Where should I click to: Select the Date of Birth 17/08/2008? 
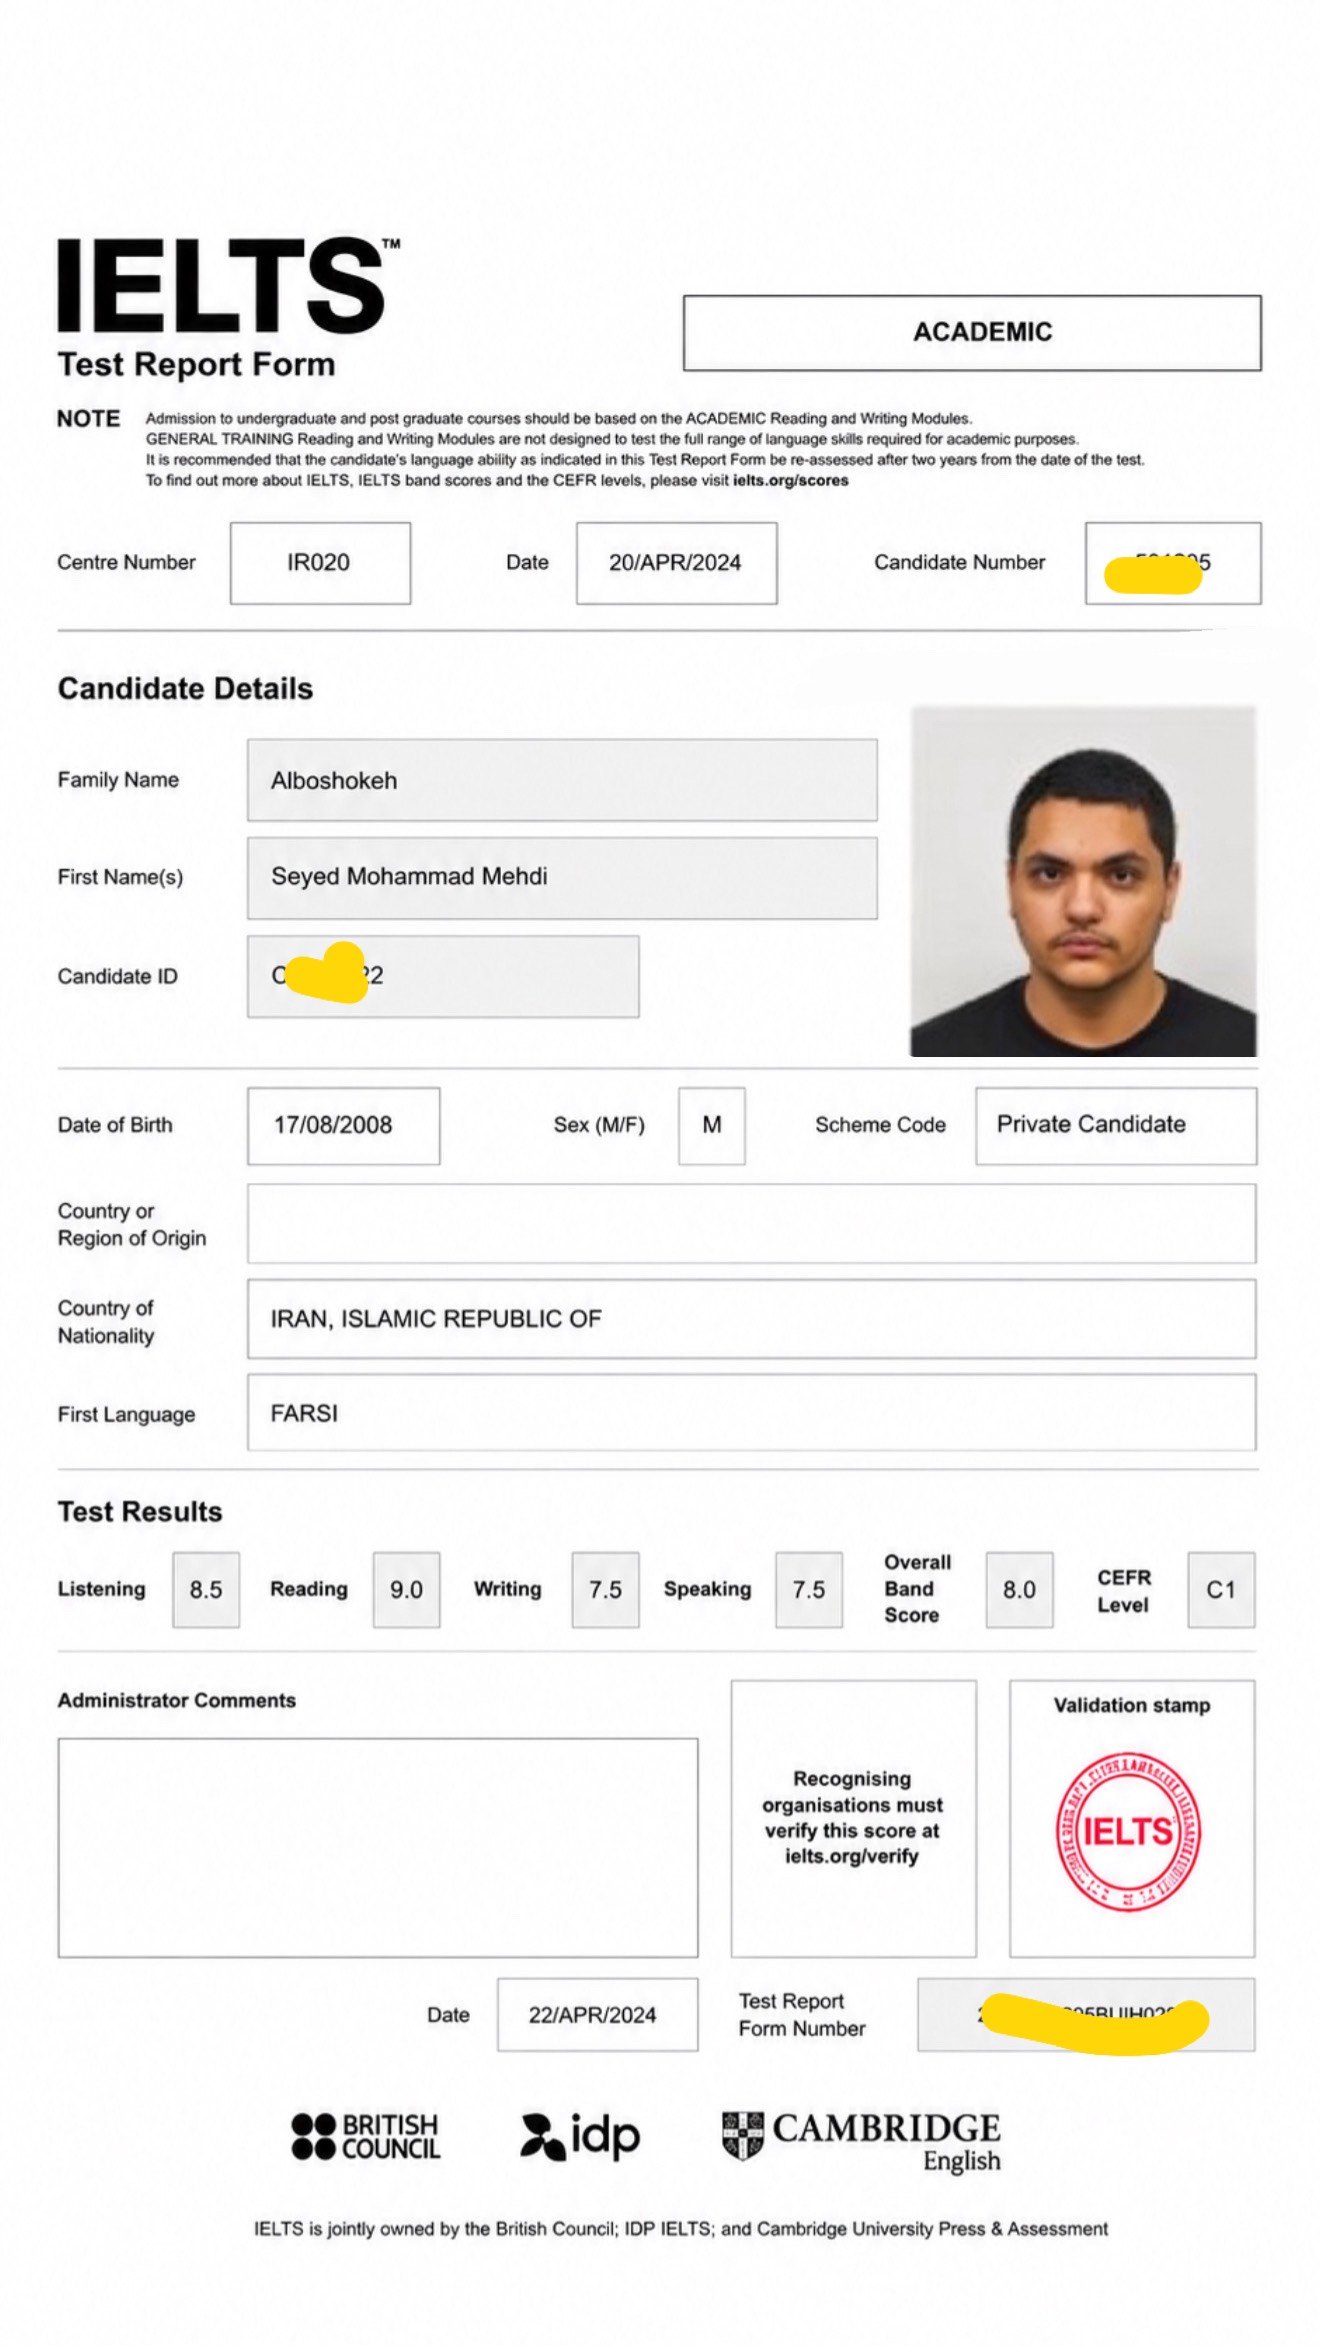[x=343, y=1126]
